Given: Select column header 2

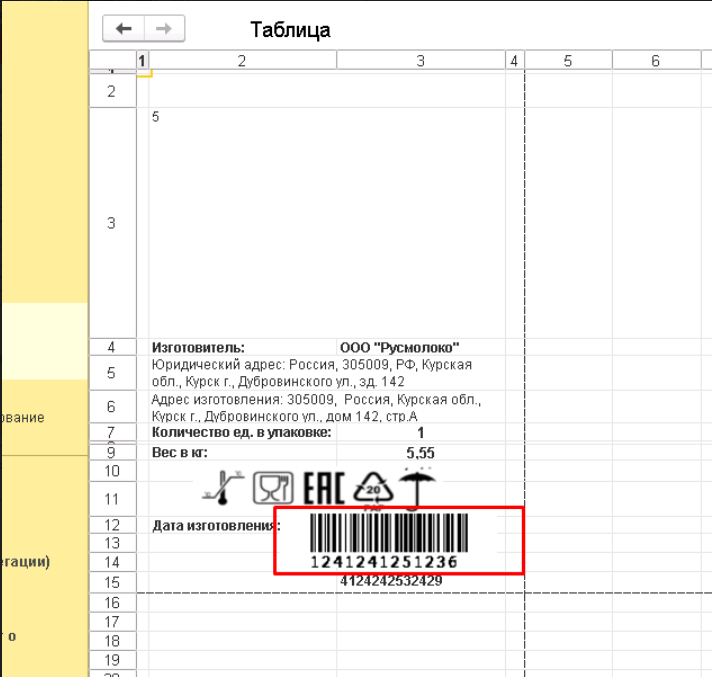Looking at the screenshot, I should click(x=242, y=60).
